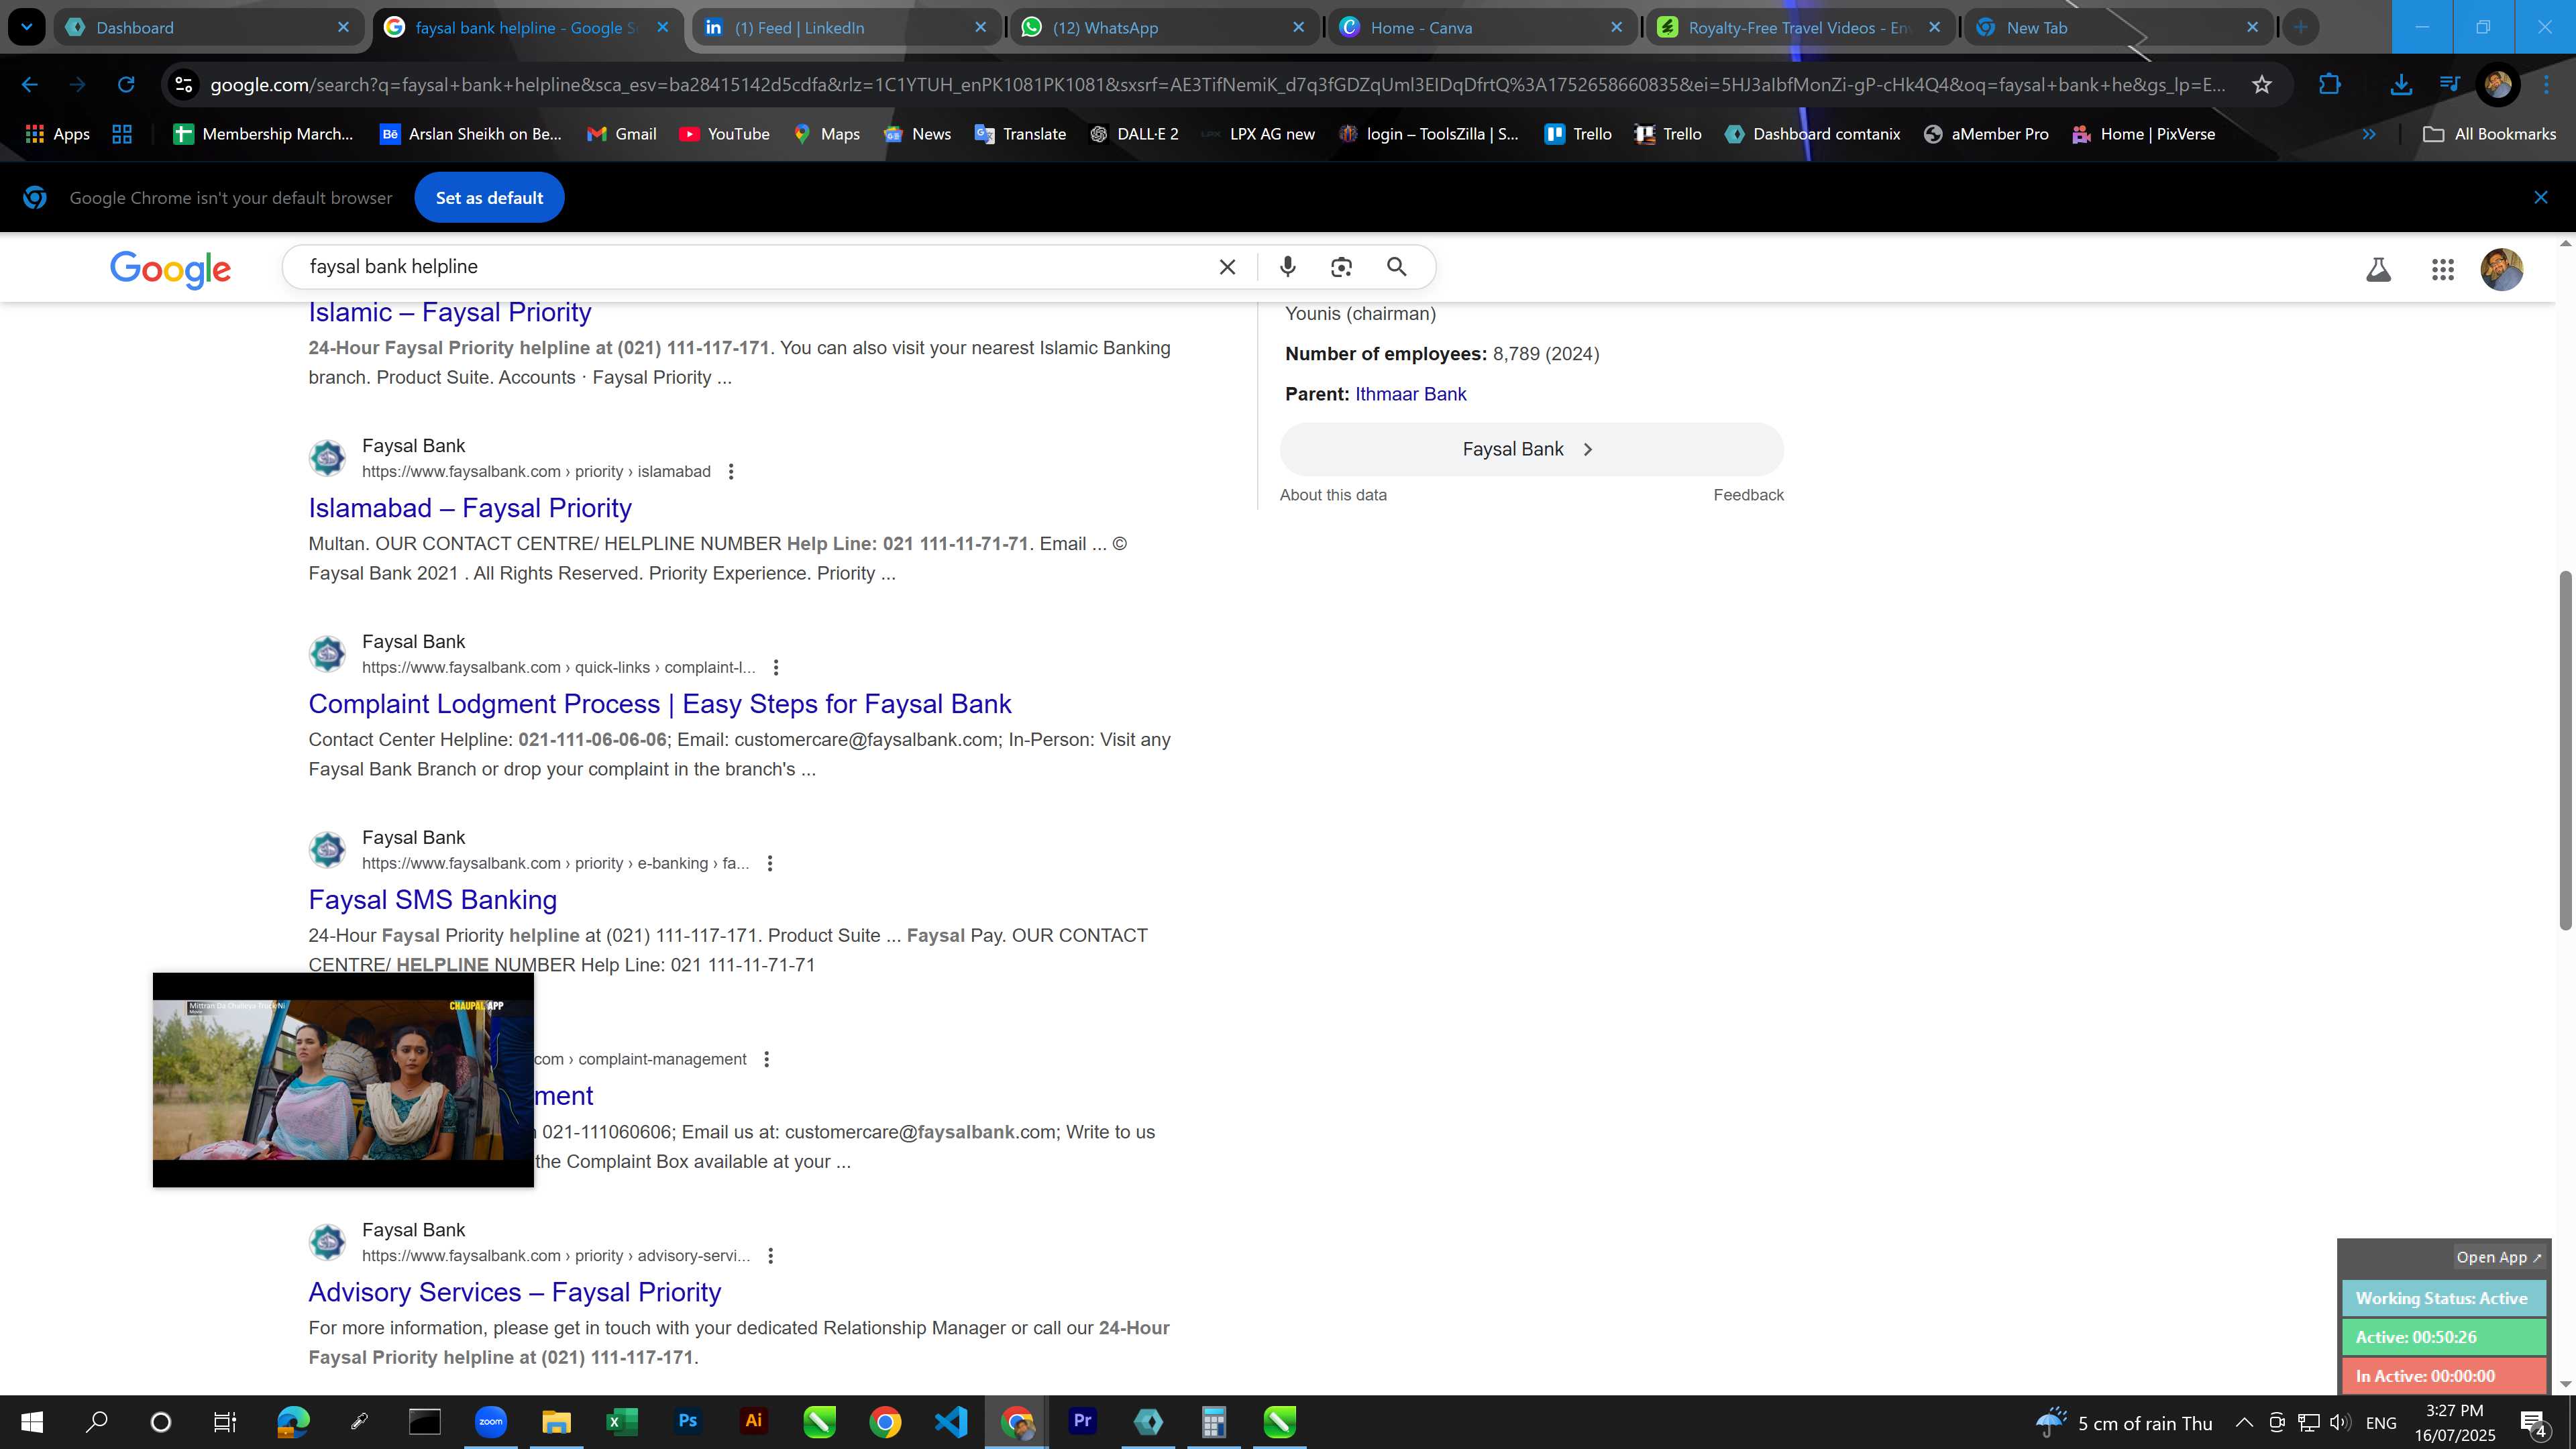This screenshot has width=2576, height=1449.
Task: Open the Gmail bookmark
Action: pos(621,134)
